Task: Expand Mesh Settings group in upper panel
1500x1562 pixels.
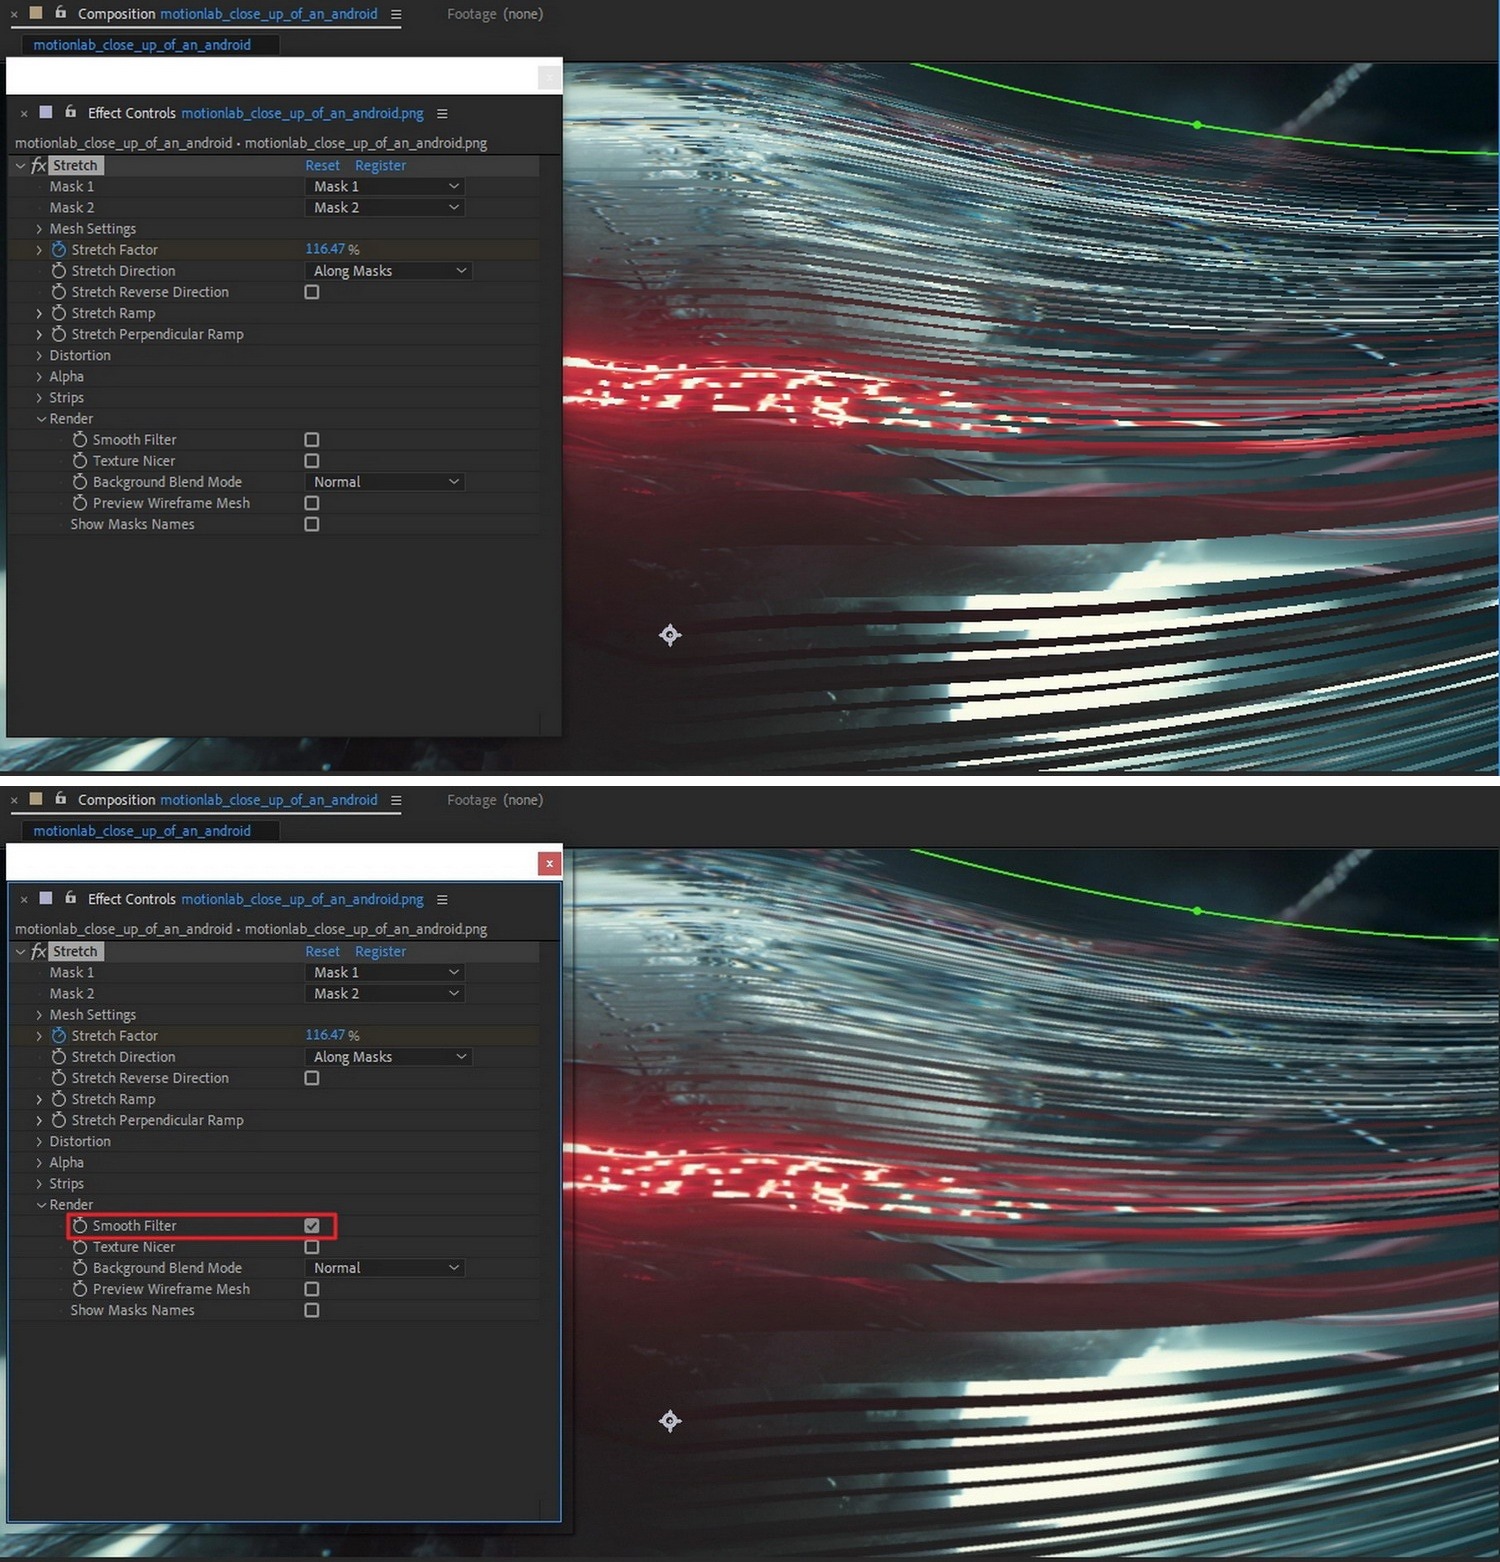Action: pos(39,229)
